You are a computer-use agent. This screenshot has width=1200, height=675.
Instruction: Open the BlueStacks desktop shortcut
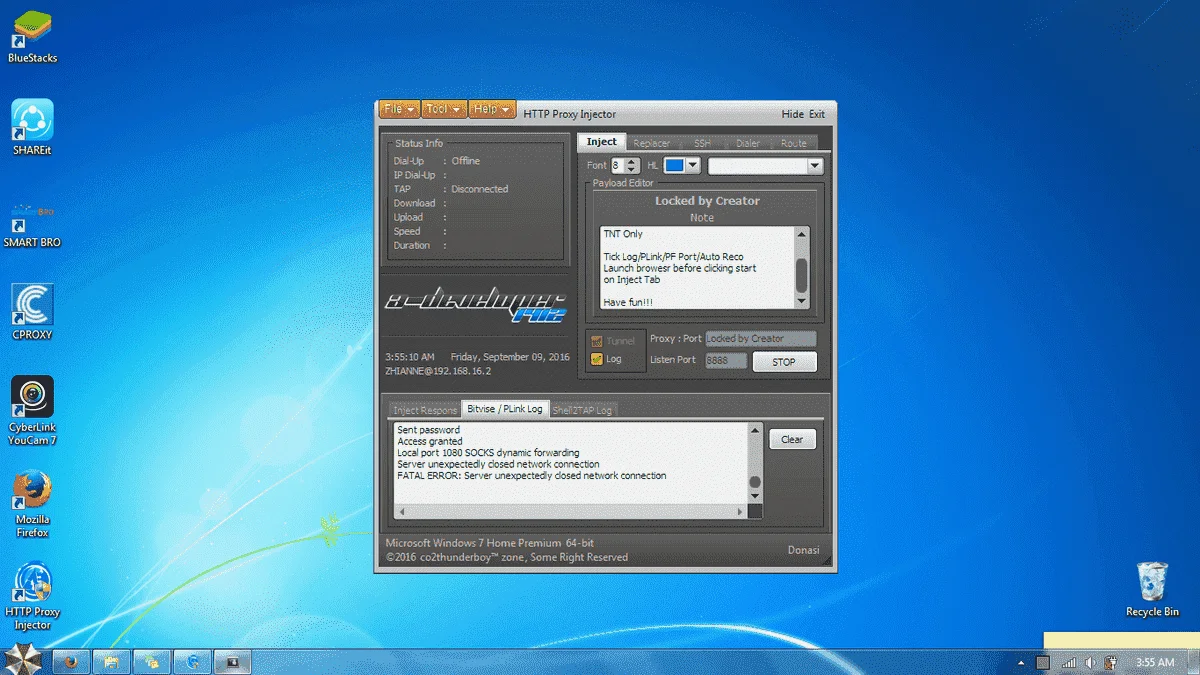point(32,35)
